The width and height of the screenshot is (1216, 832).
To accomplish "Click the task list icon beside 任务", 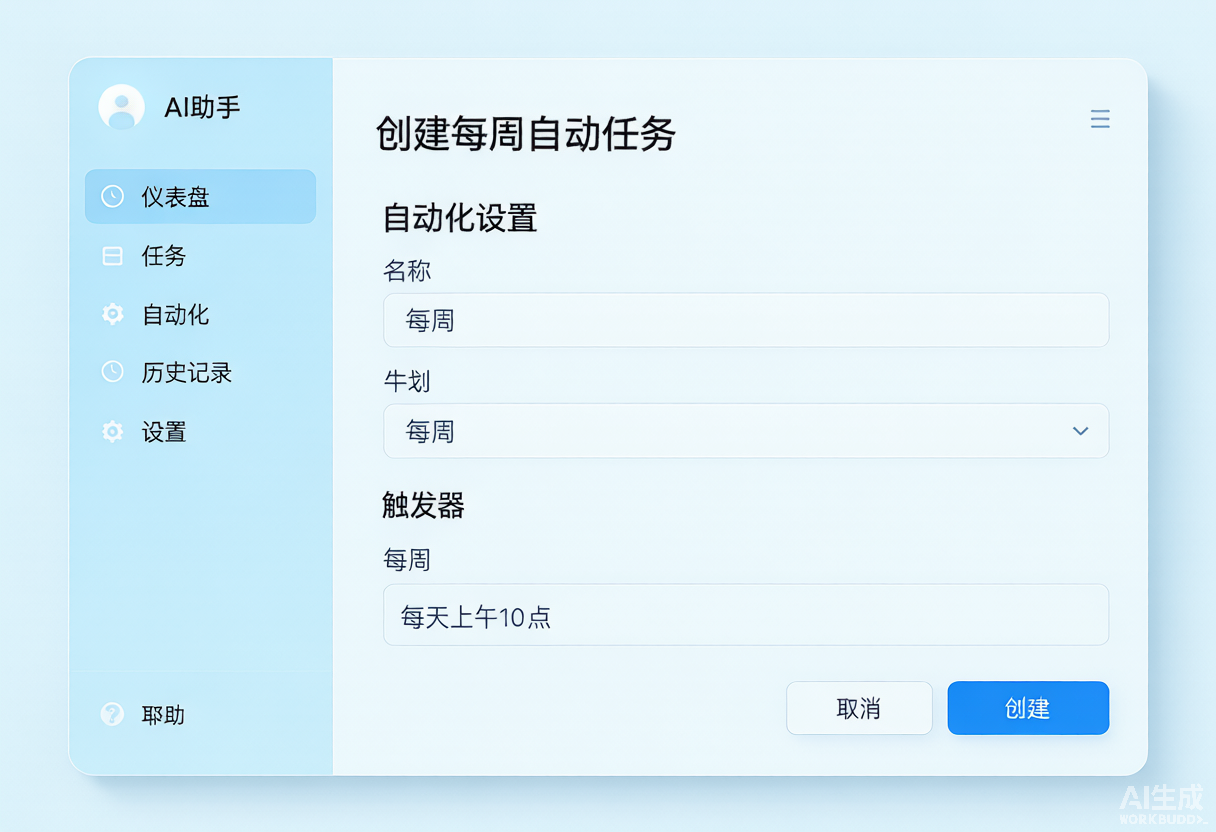I will [113, 256].
